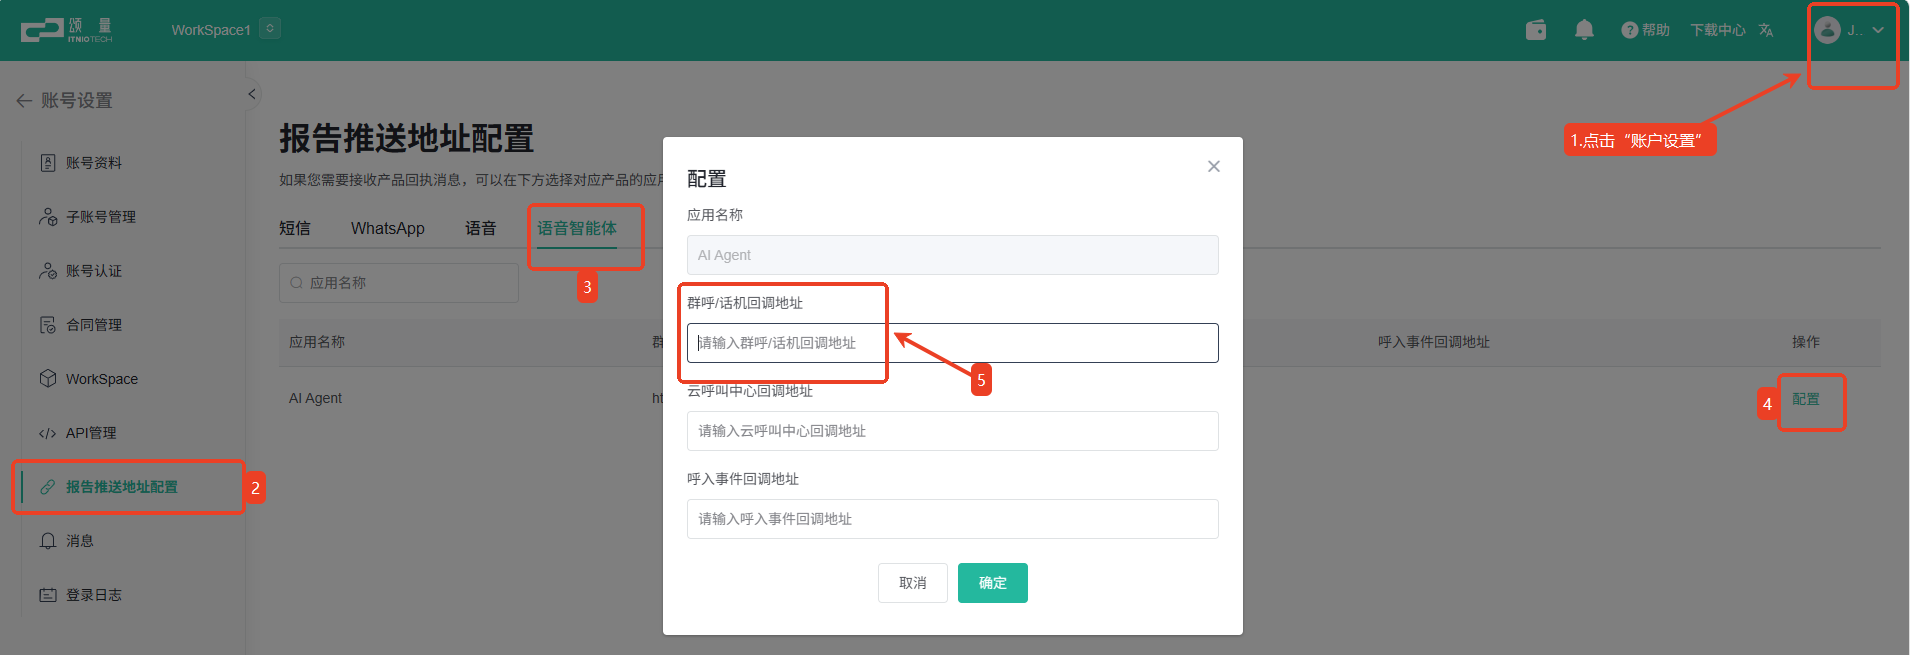Click 呼入事件回调地址 column header
Screen dimensions: 1913x655
[x=1434, y=342]
